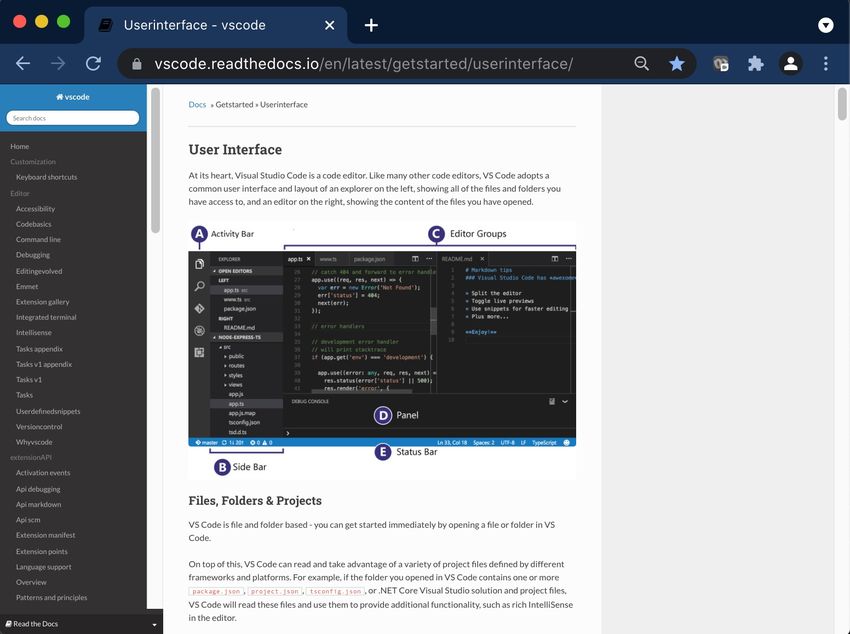Click the sidebar vertical scrollbar
The height and width of the screenshot is (634, 850).
[x=155, y=161]
